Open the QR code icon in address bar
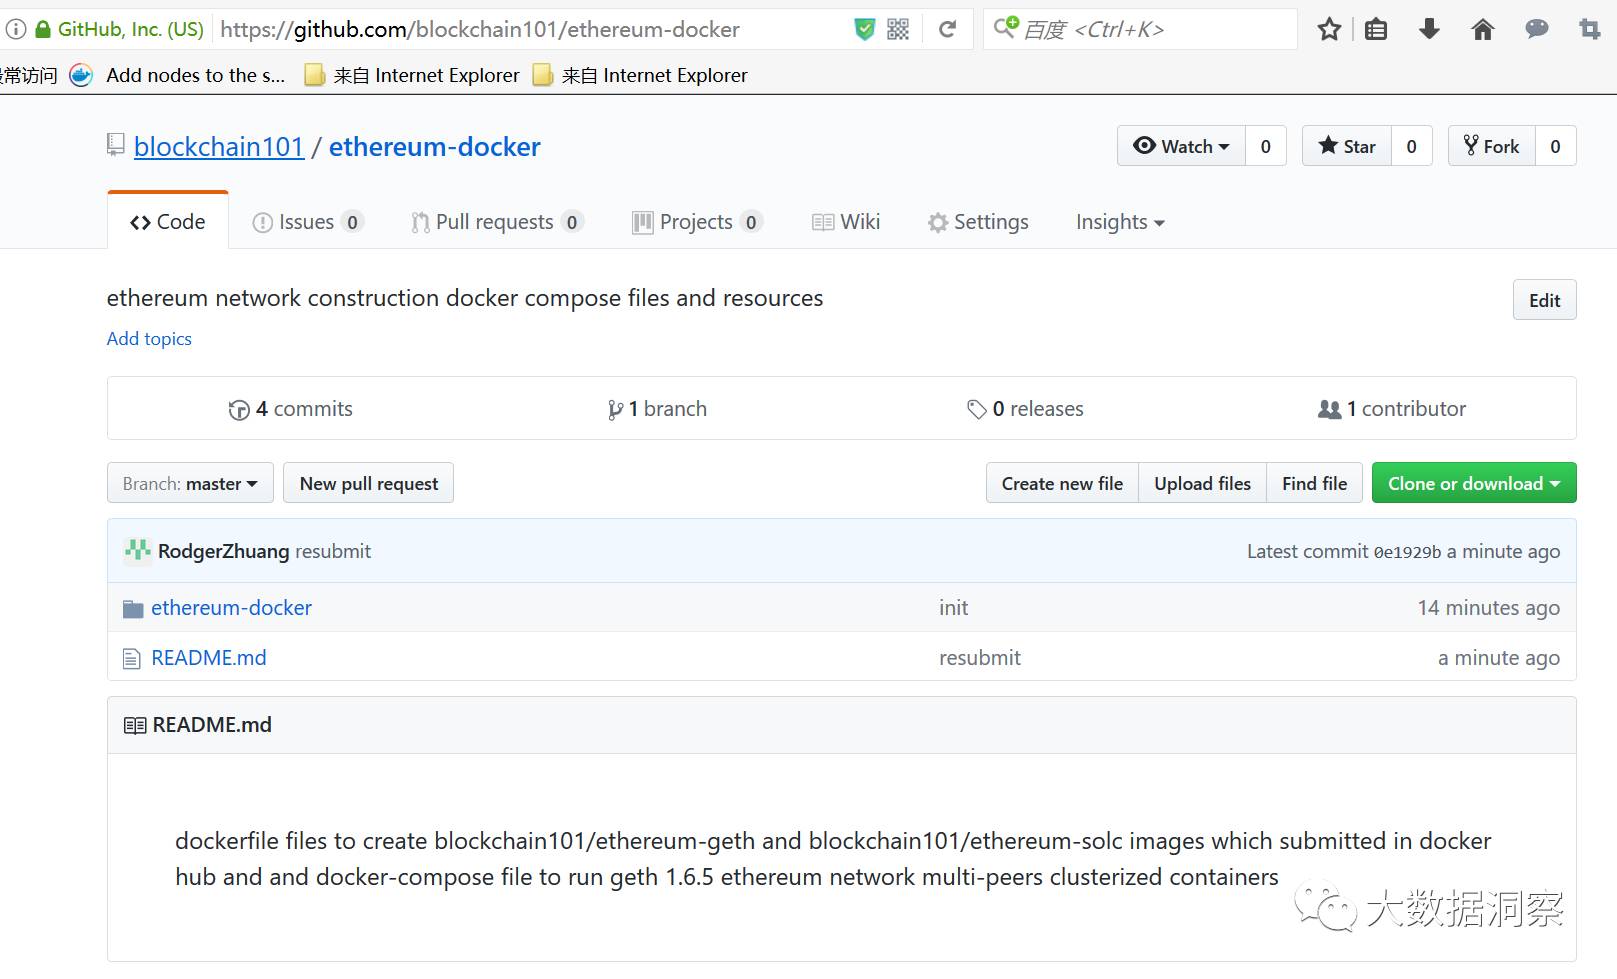1617x979 pixels. point(898,29)
